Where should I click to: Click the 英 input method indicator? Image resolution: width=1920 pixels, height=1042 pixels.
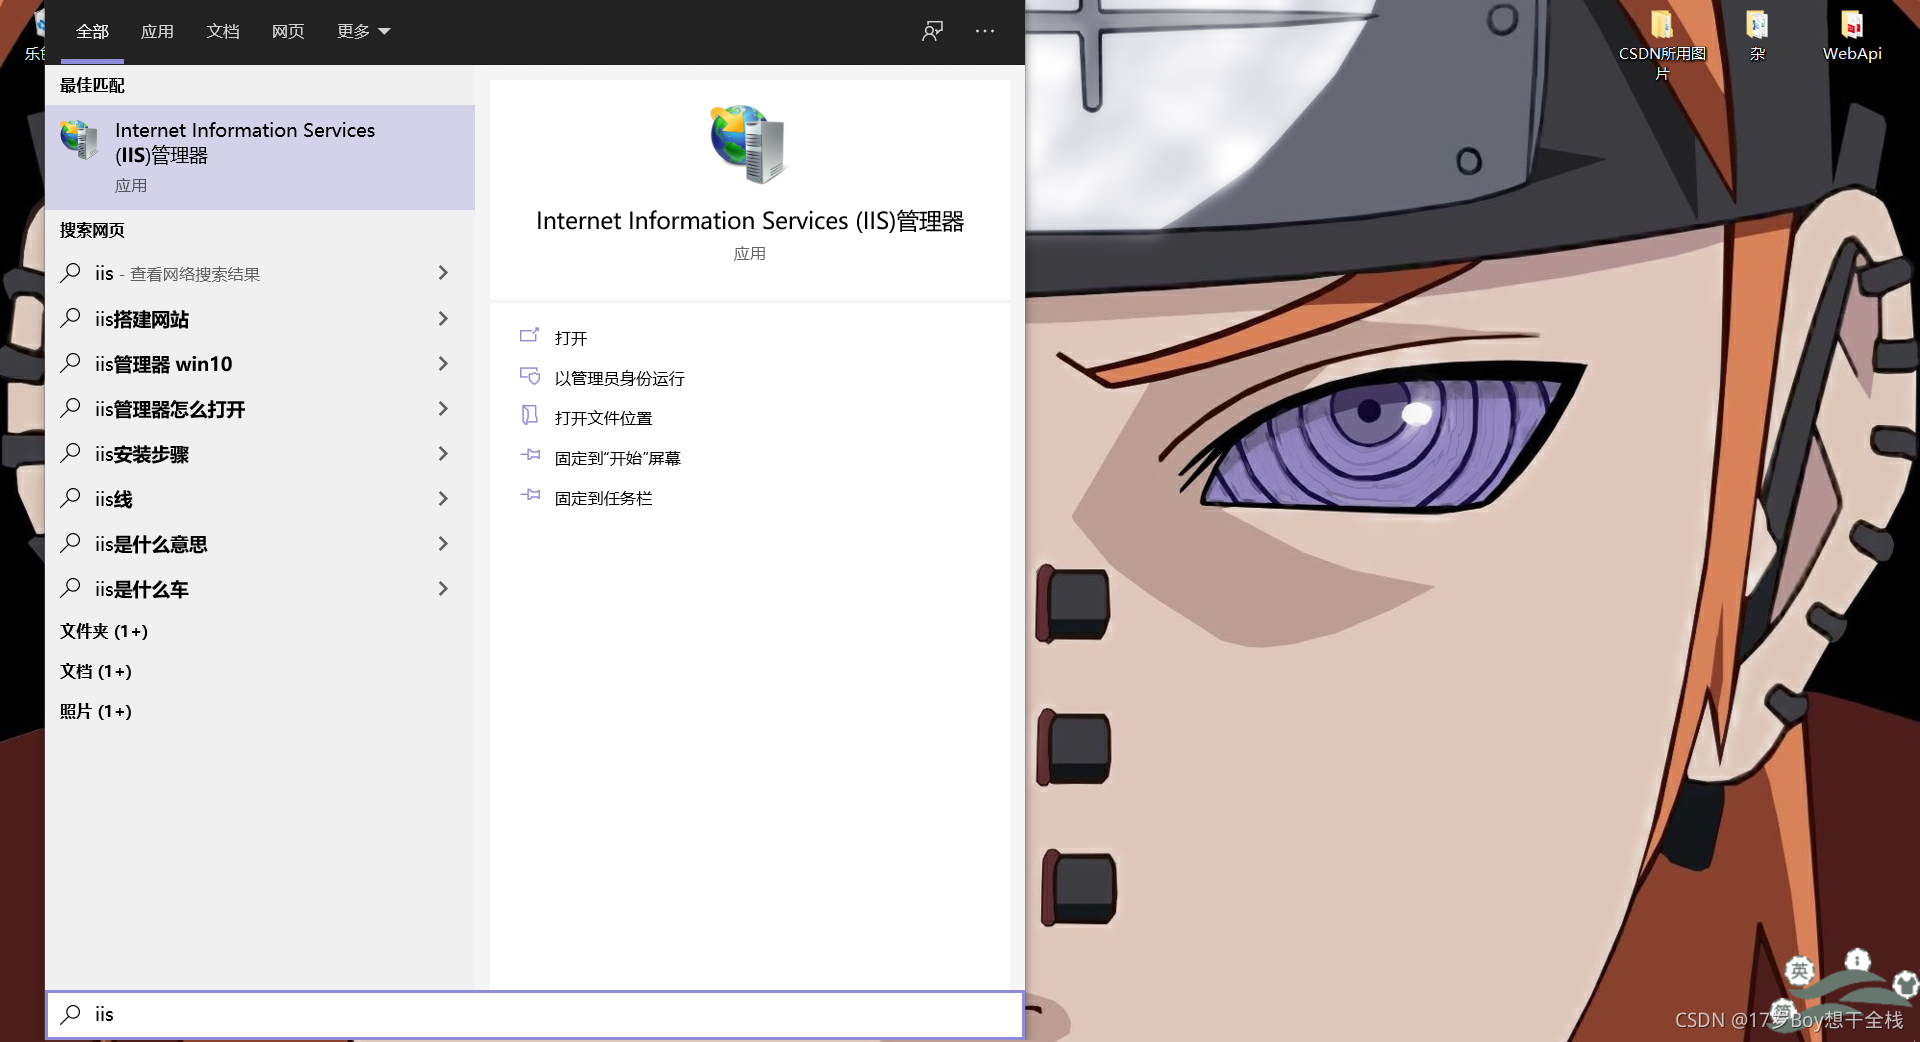(x=1799, y=970)
